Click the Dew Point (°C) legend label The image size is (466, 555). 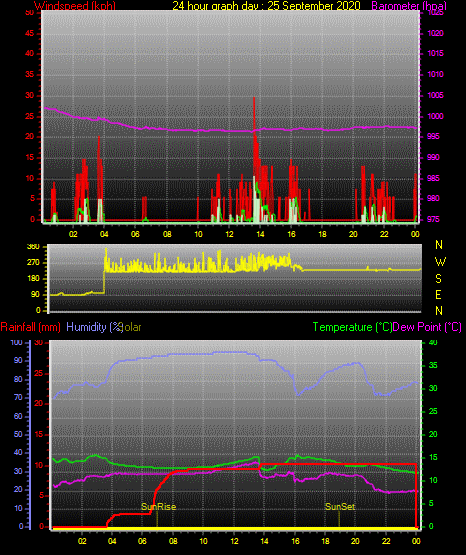point(427,327)
